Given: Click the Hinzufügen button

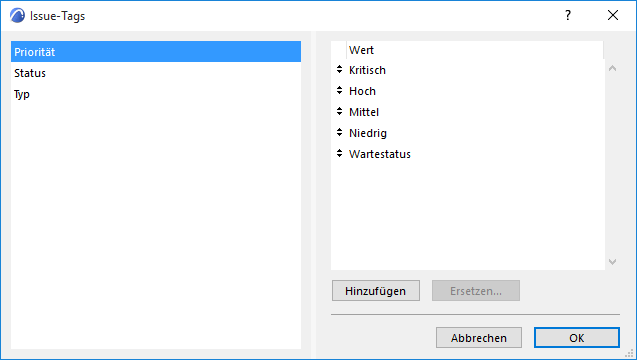Looking at the screenshot, I should coord(376,291).
